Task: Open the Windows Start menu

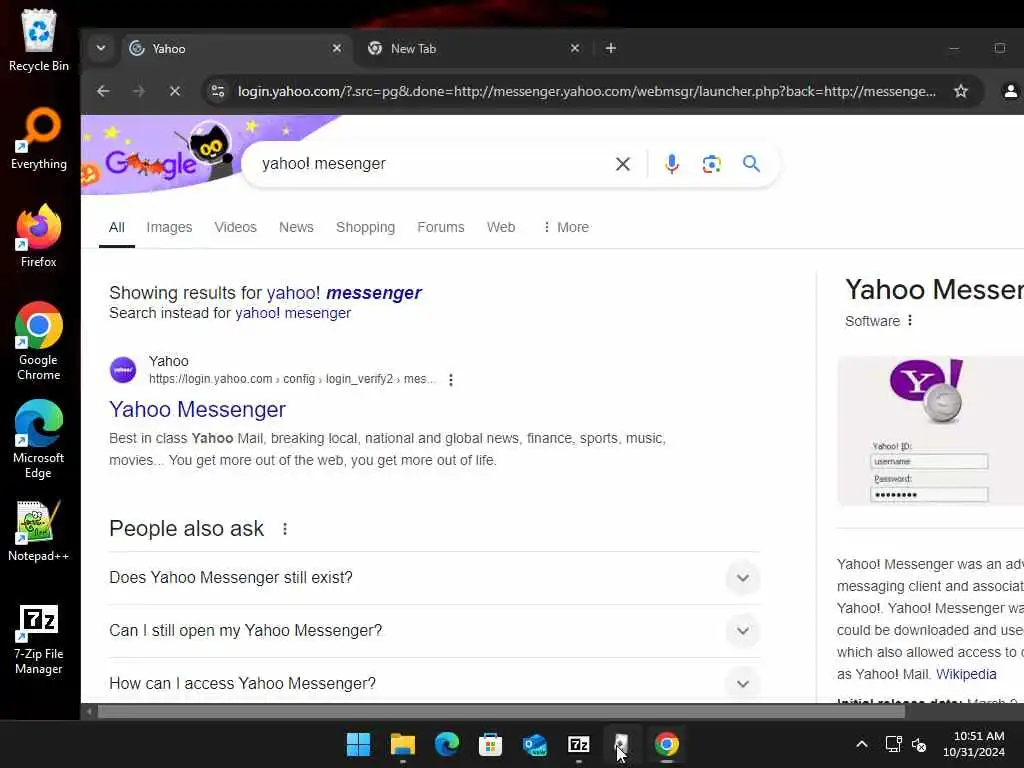Action: (x=358, y=744)
